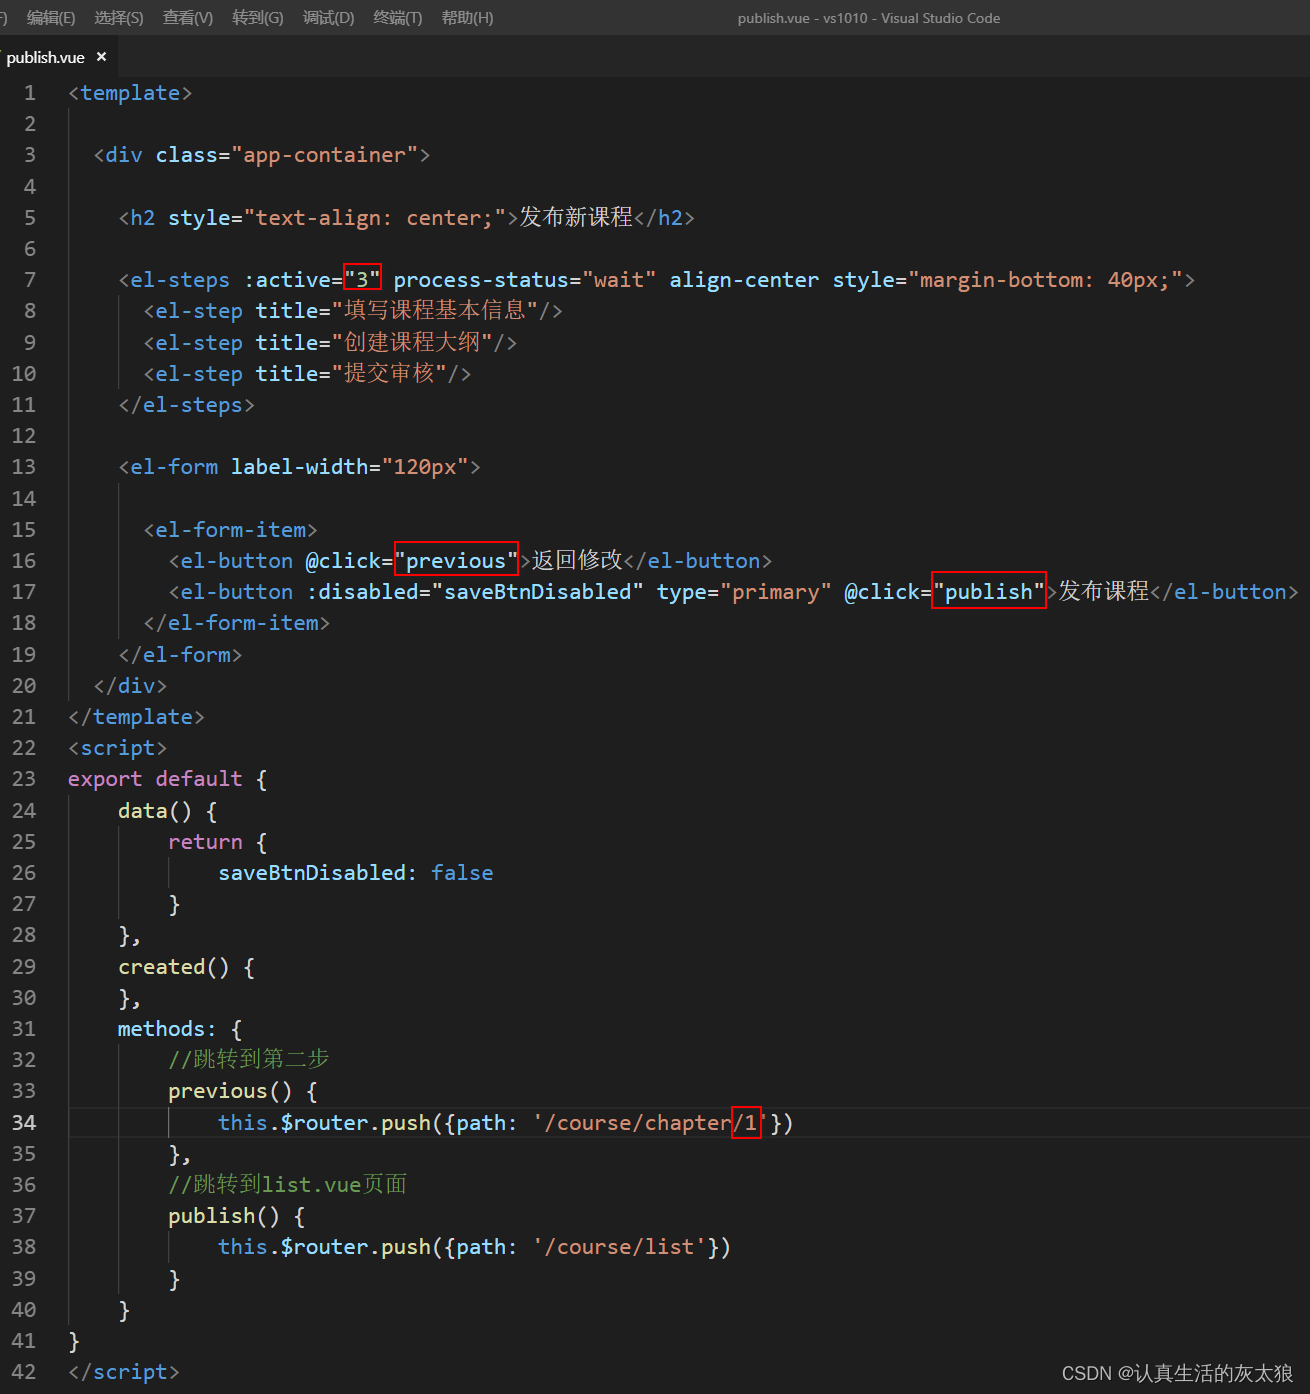Click saveBtnDisabled: false property
The height and width of the screenshot is (1394, 1310).
[x=356, y=873]
